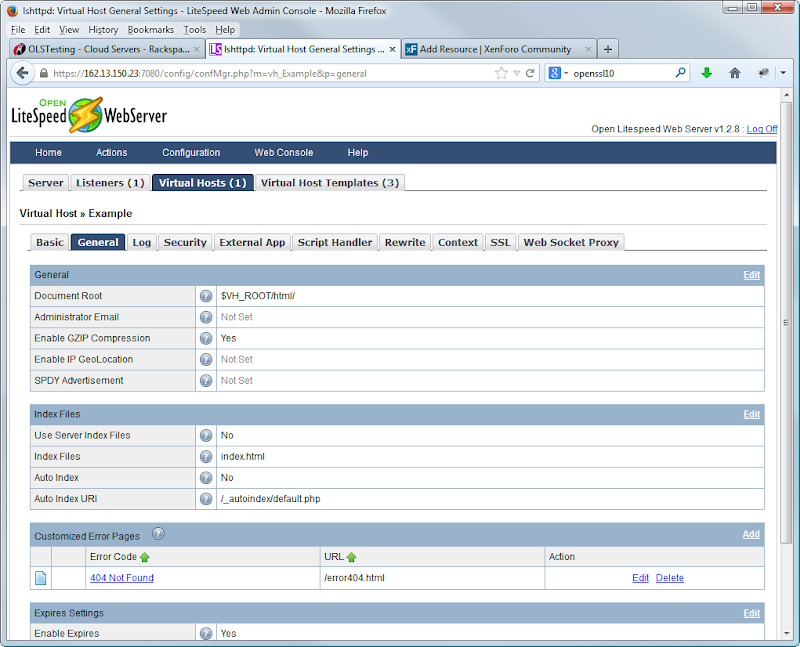The height and width of the screenshot is (647, 800).
Task: Click document icon in 404 Not Found row
Action: (x=41, y=578)
